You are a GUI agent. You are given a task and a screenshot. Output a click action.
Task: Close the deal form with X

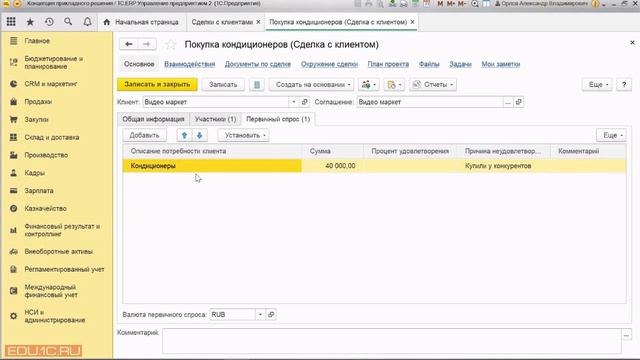(x=632, y=42)
